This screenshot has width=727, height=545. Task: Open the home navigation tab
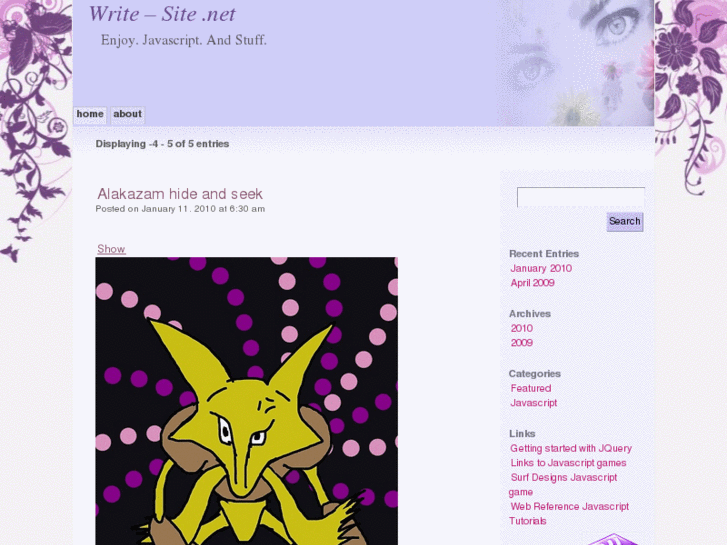[90, 115]
